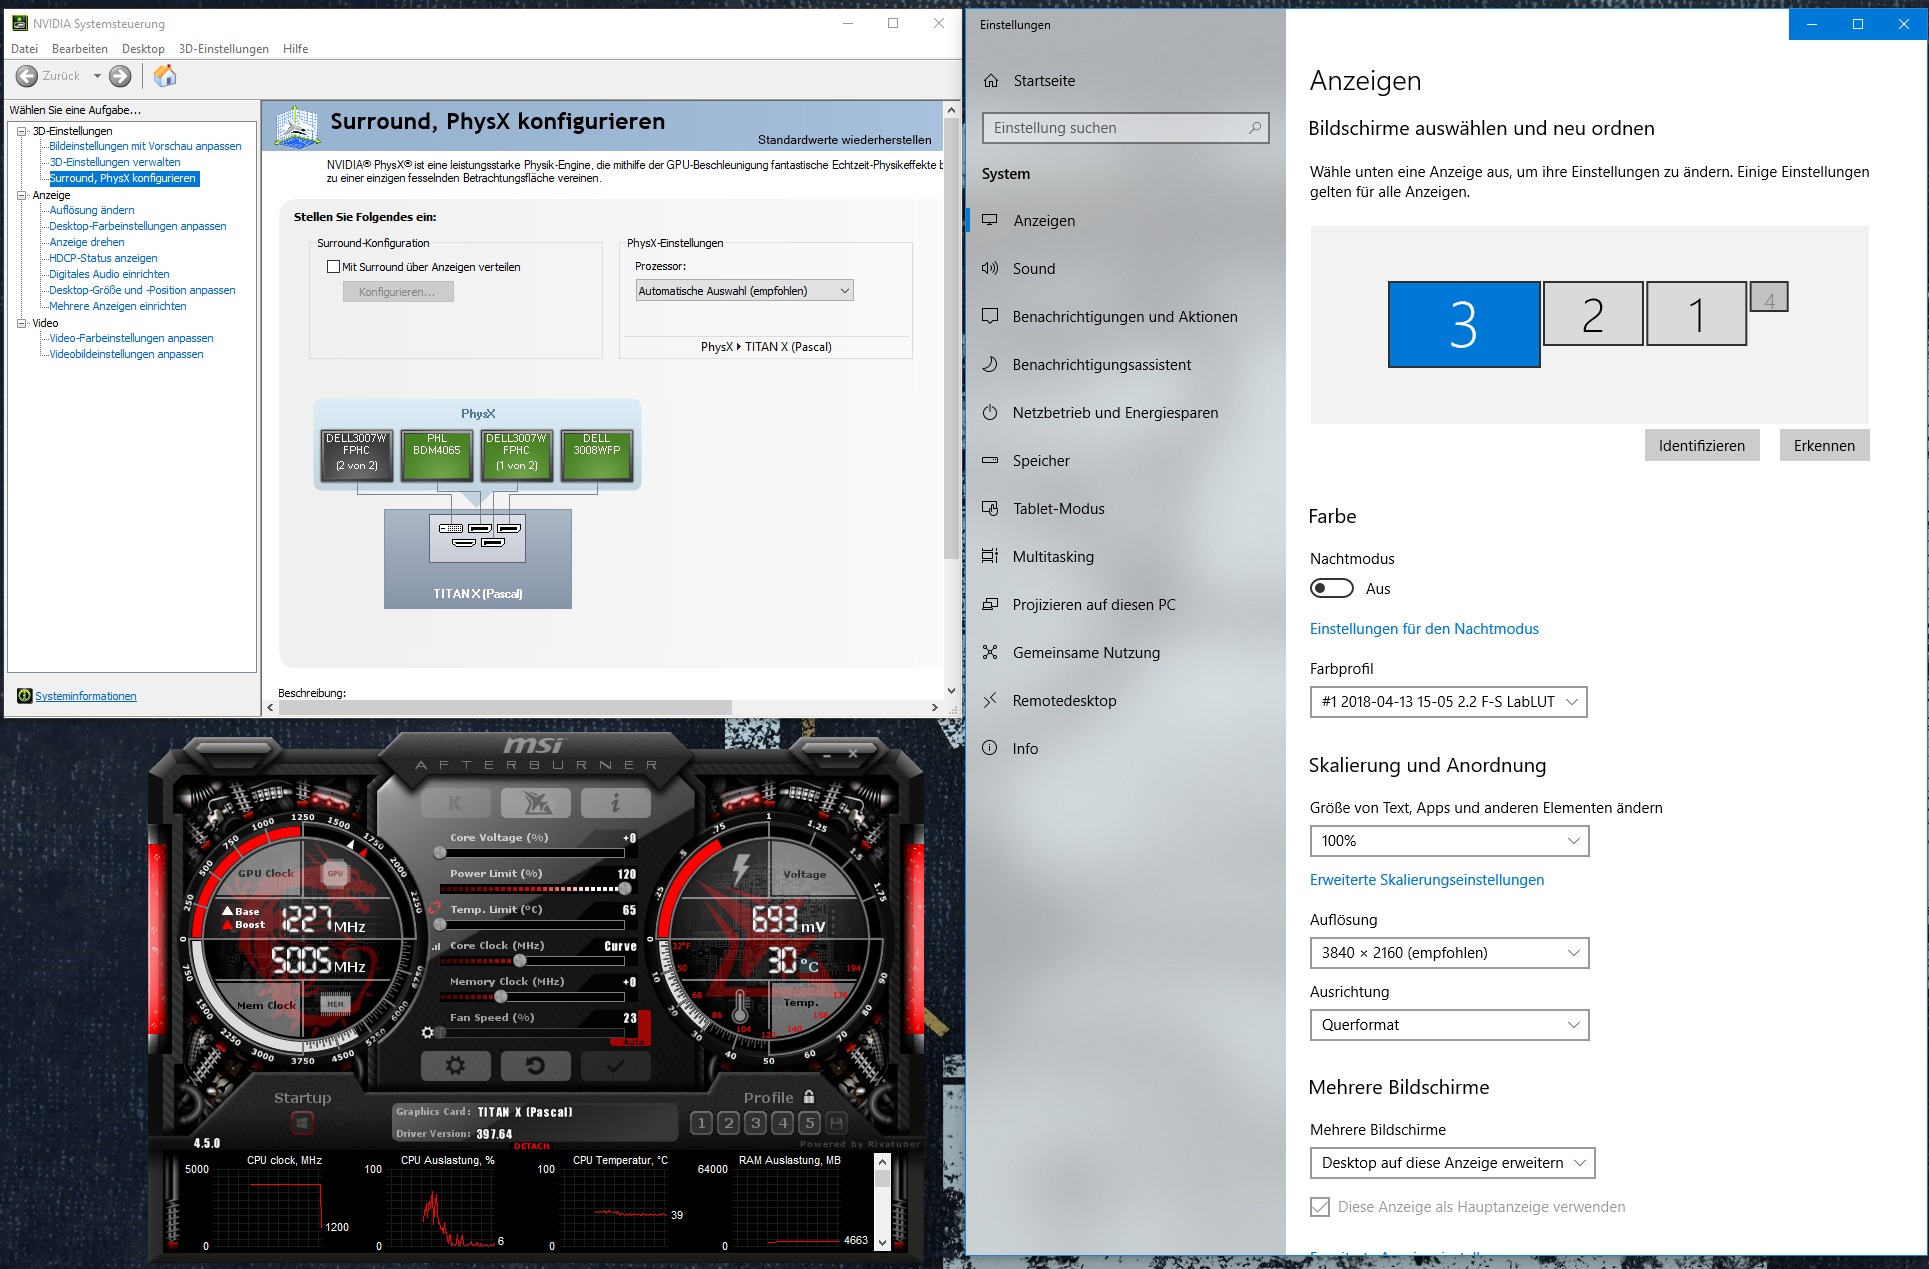Open the Auflösung resolution dropdown
The image size is (1929, 1269).
pos(1448,953)
